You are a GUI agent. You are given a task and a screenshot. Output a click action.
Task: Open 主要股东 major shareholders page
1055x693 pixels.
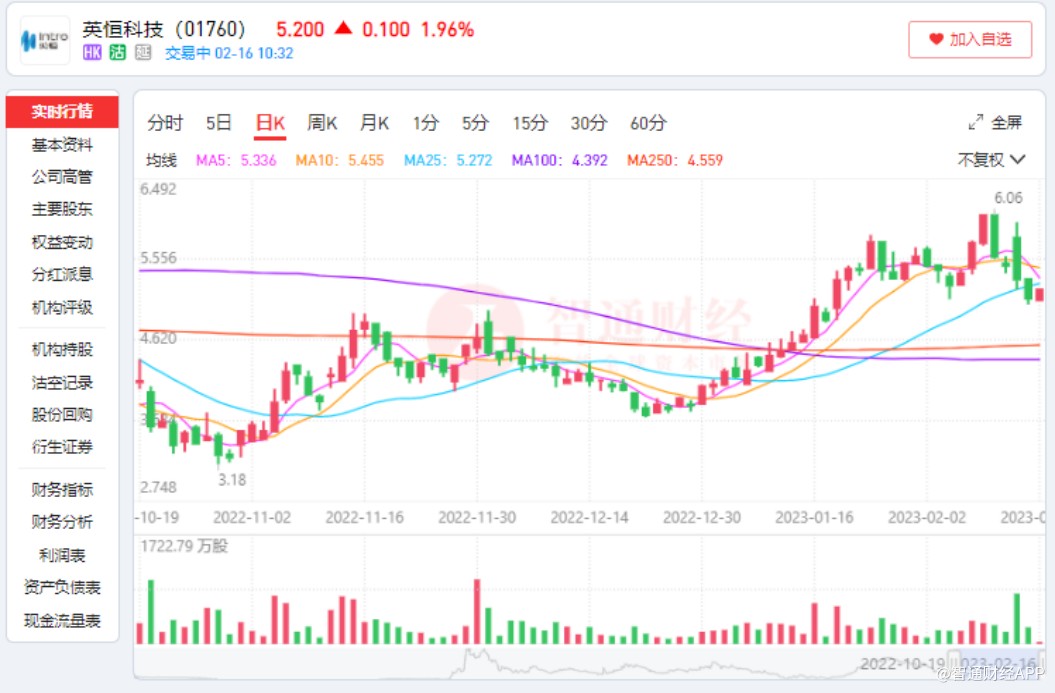pyautogui.click(x=62, y=209)
